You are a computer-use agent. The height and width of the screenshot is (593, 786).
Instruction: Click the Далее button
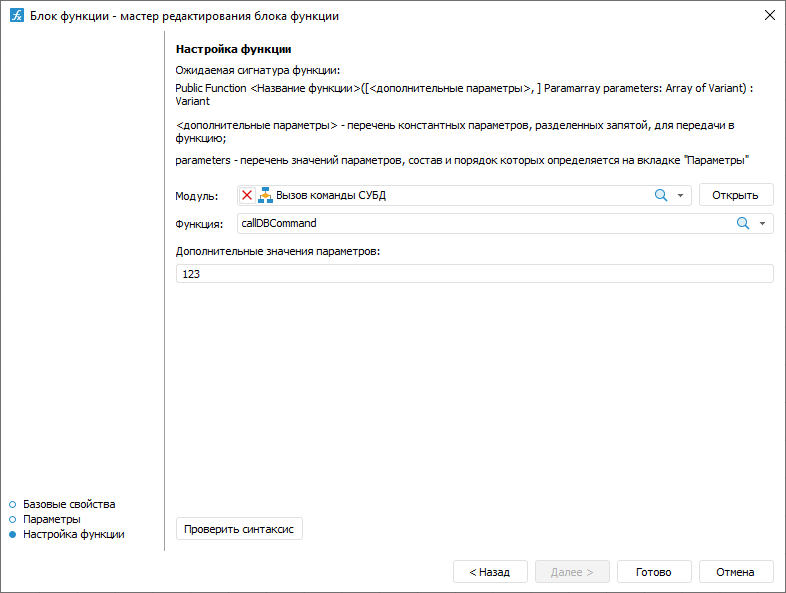pyautogui.click(x=571, y=572)
